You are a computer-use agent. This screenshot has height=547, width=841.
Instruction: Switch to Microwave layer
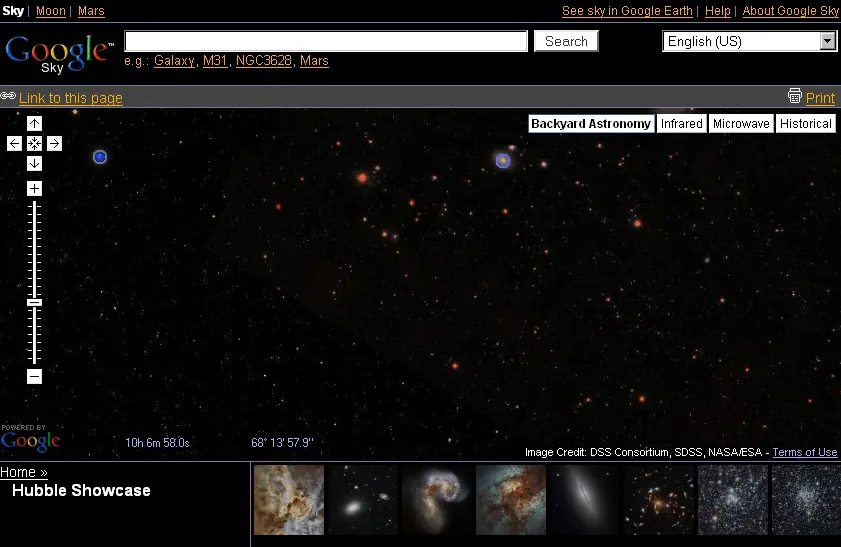(741, 124)
